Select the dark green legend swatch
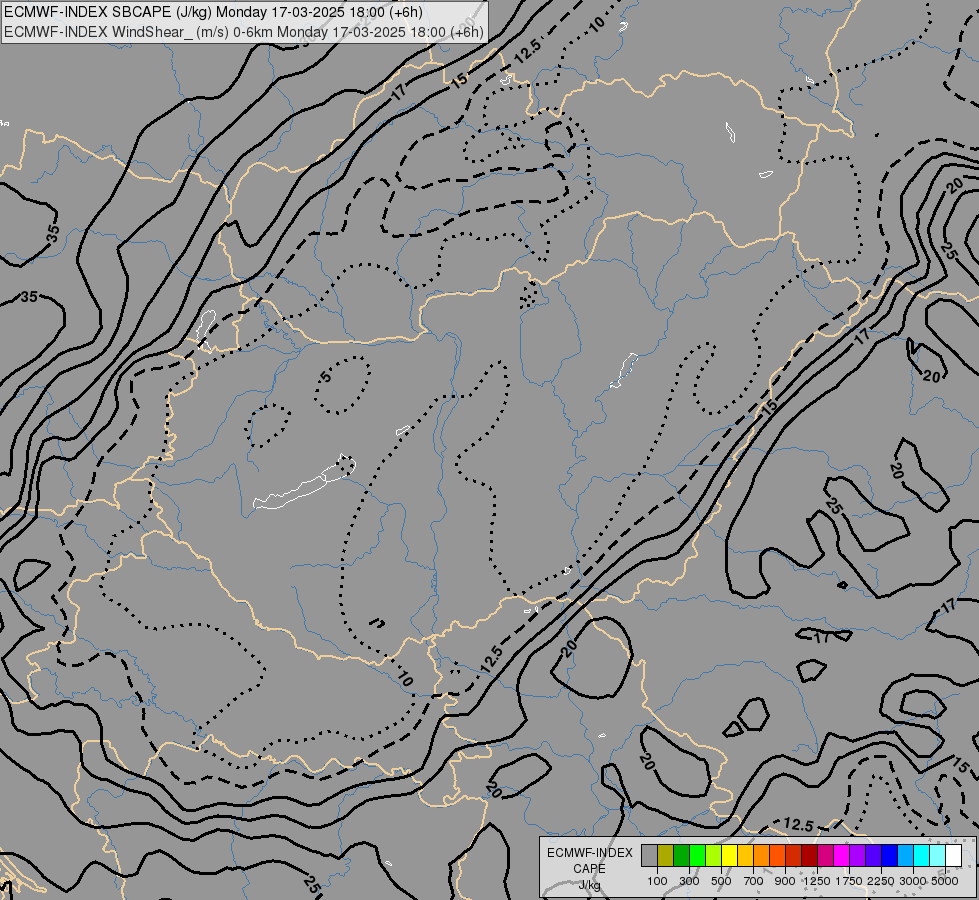Viewport: 979px width, 900px height. coord(681,856)
